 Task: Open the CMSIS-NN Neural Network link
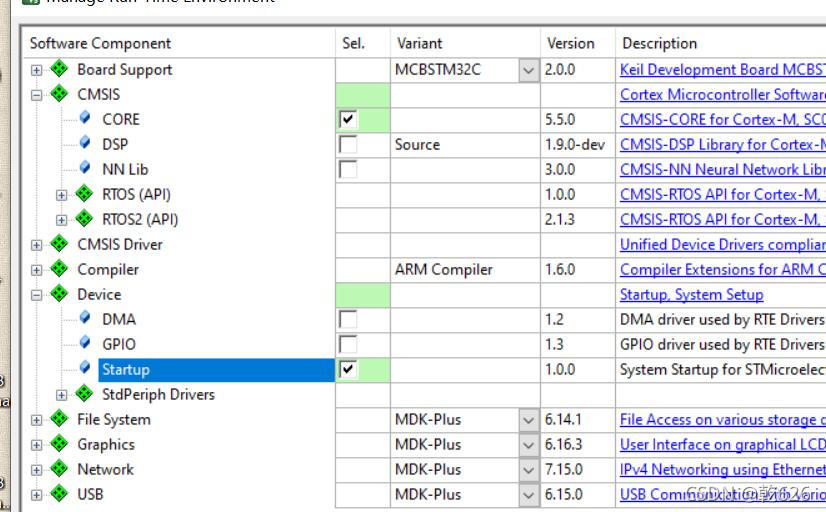[x=723, y=170]
